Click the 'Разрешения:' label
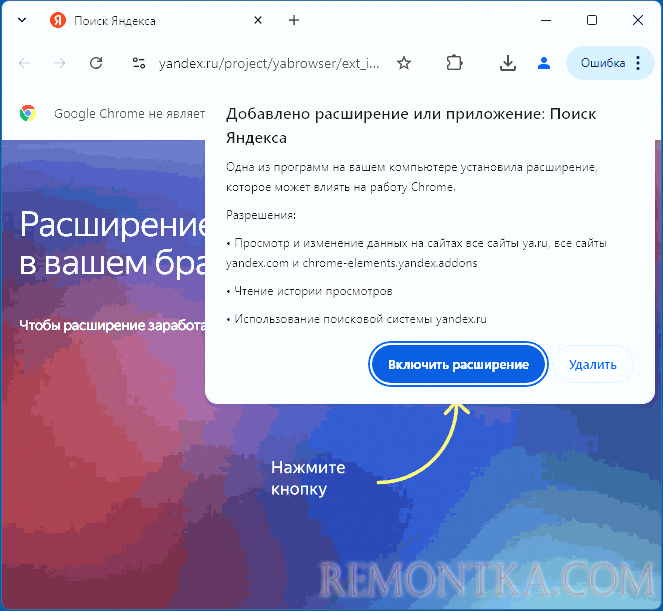The height and width of the screenshot is (611, 663). (x=261, y=215)
